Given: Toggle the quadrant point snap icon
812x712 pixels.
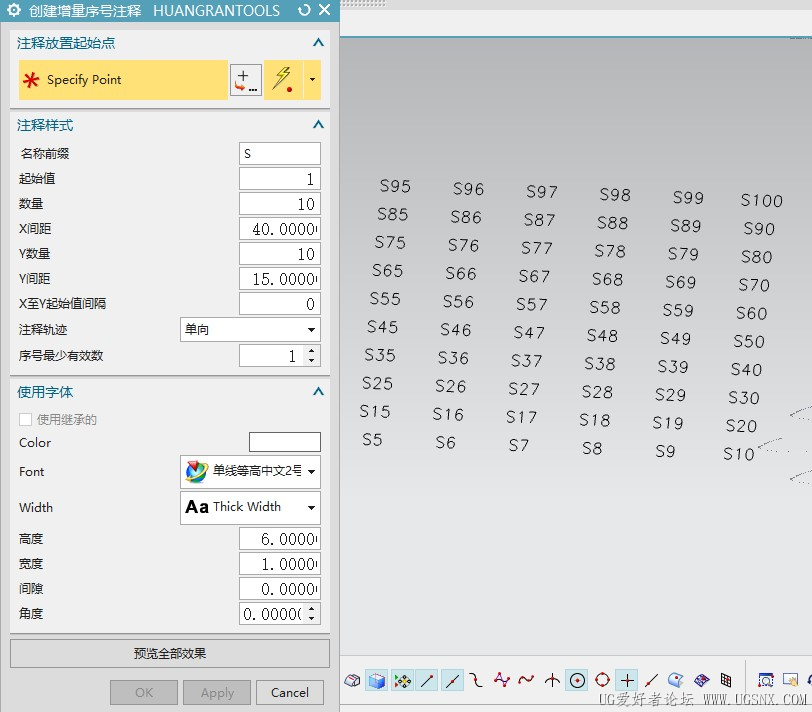Looking at the screenshot, I should point(602,680).
